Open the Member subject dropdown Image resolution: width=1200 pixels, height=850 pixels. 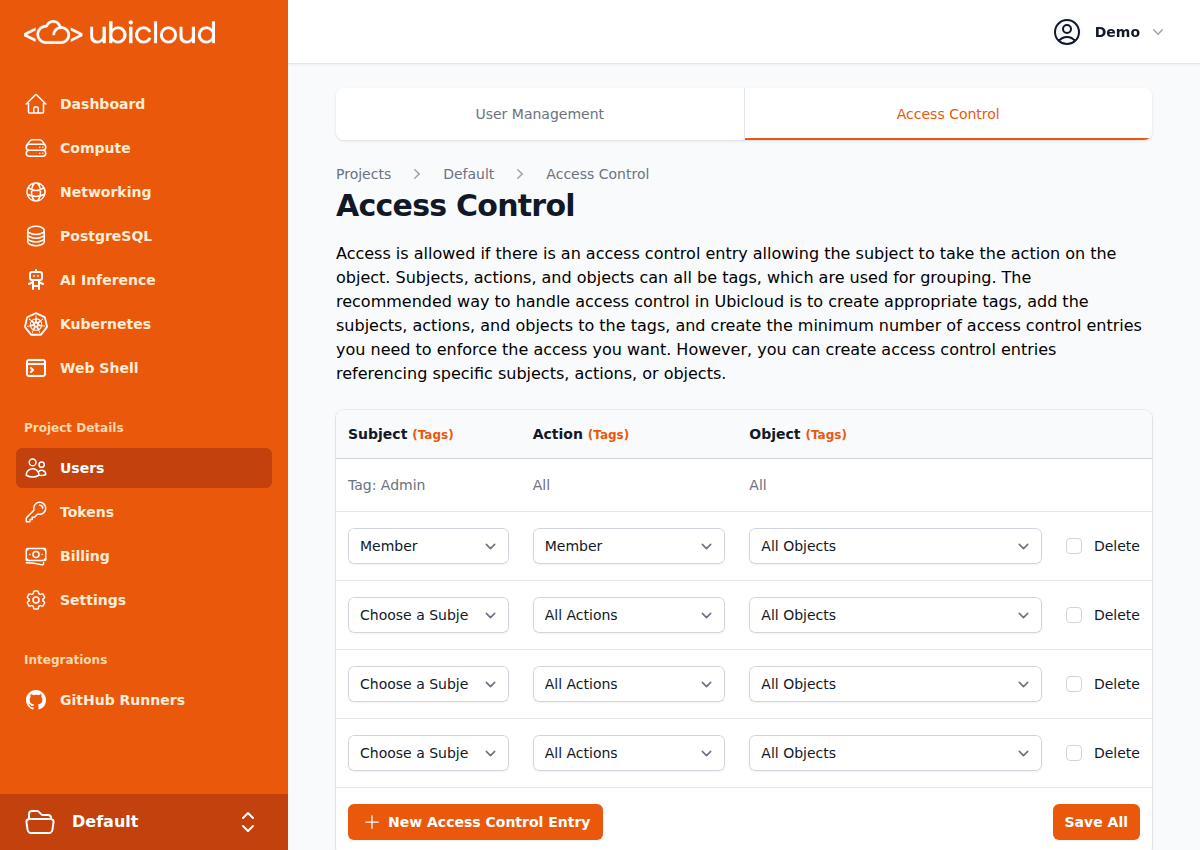click(428, 546)
